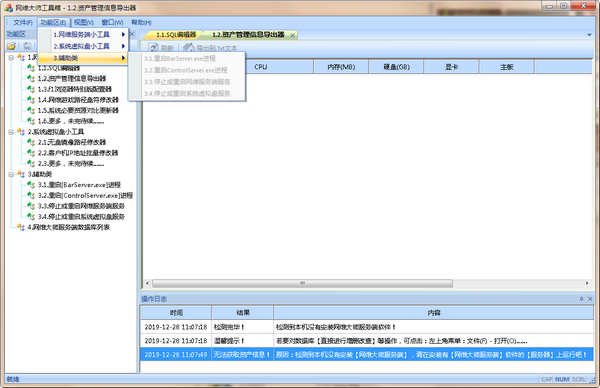Click the CAP indicator in status bar
The image size is (600, 388).
tap(546, 379)
